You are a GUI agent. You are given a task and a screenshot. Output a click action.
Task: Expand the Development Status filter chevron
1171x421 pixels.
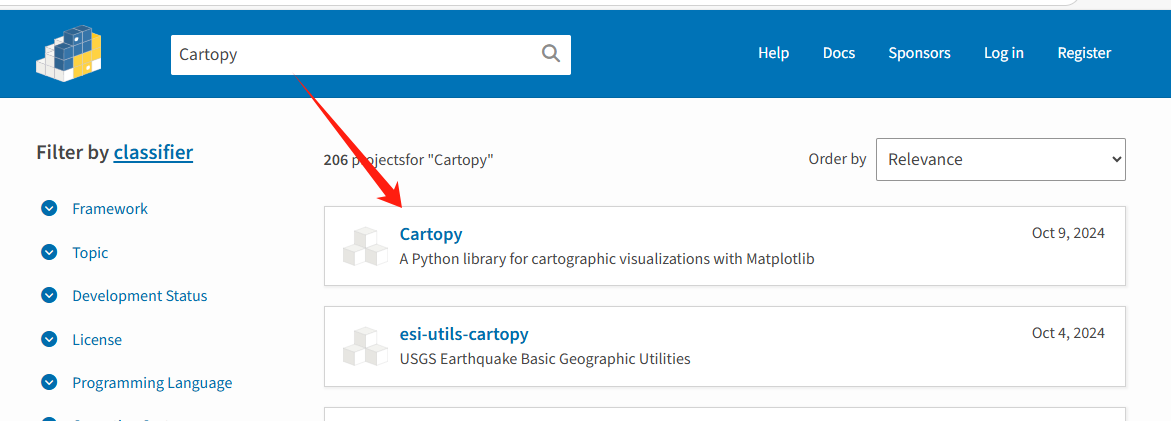click(x=49, y=296)
